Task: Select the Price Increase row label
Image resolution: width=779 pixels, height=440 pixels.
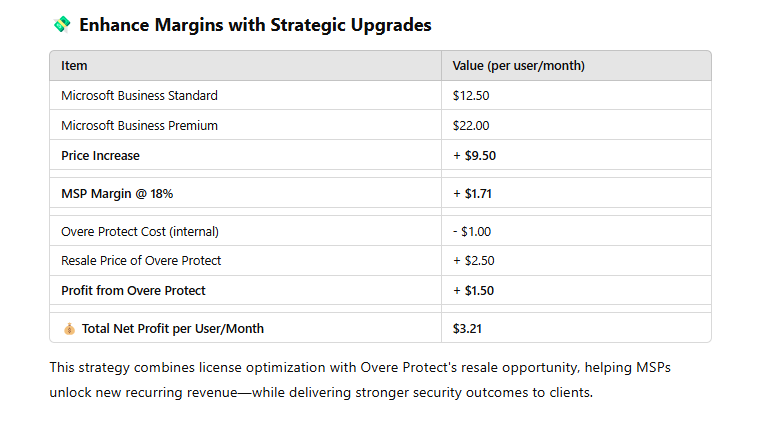Action: point(100,155)
